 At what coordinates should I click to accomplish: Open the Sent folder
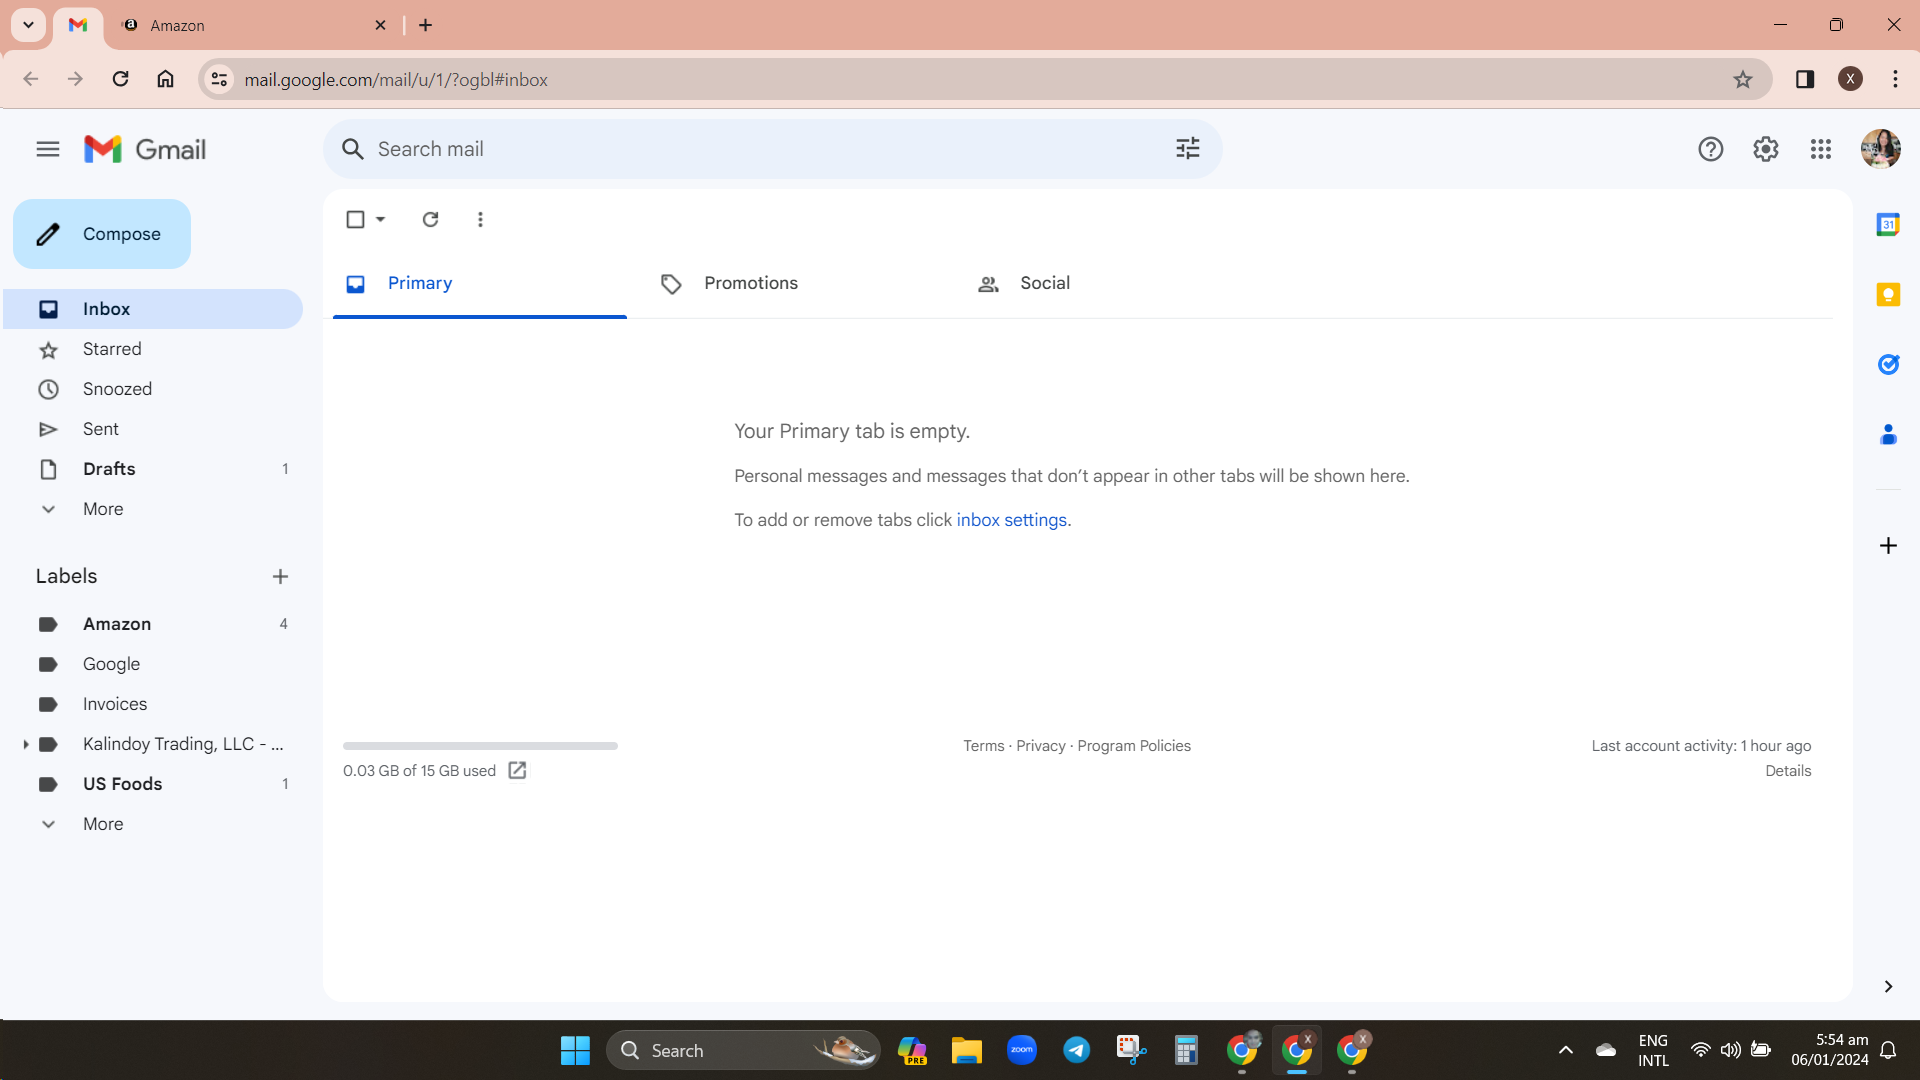pyautogui.click(x=153, y=429)
